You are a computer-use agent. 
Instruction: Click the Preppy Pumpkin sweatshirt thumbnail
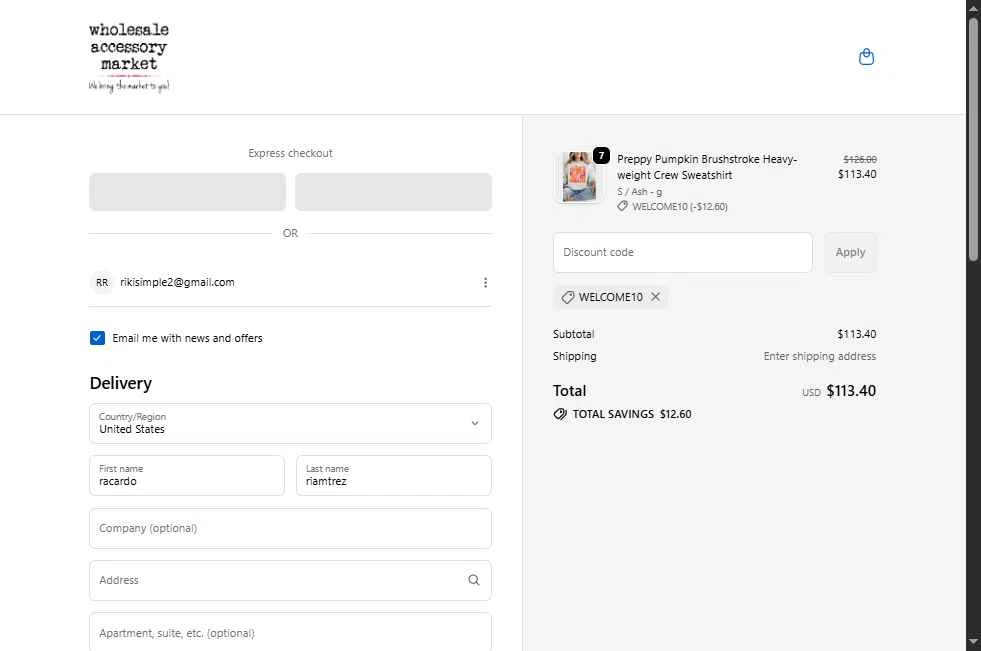coord(579,177)
